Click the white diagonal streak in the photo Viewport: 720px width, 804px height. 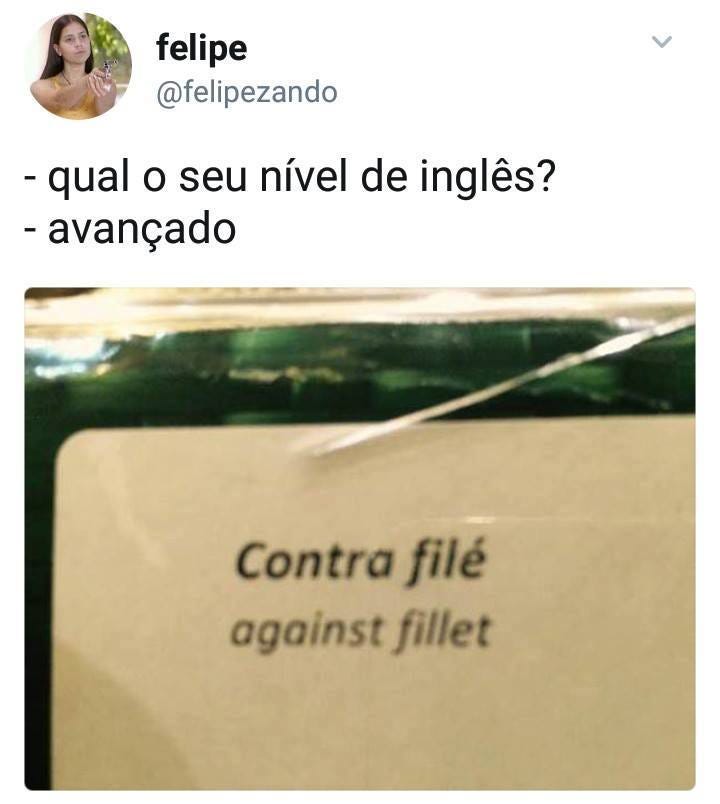(x=503, y=385)
